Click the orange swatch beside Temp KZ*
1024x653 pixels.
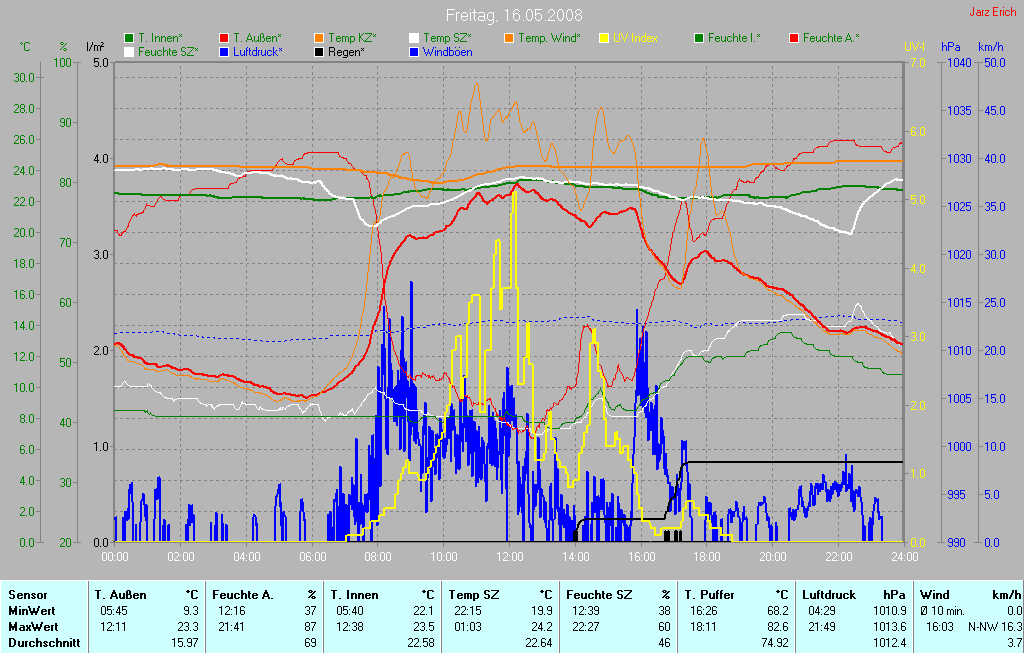319,39
